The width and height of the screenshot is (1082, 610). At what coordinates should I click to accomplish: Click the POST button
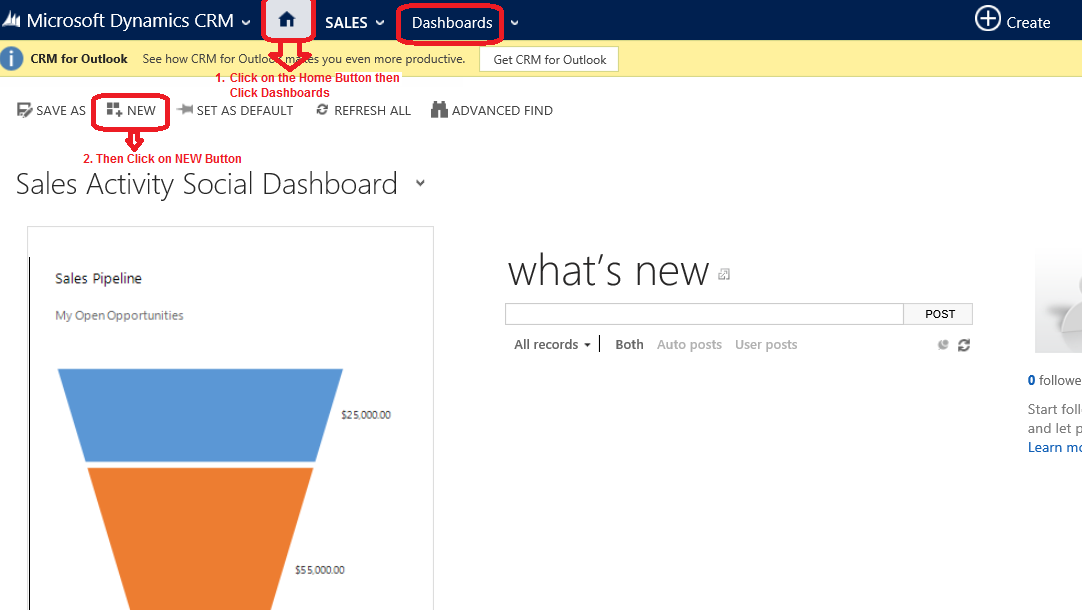(939, 314)
